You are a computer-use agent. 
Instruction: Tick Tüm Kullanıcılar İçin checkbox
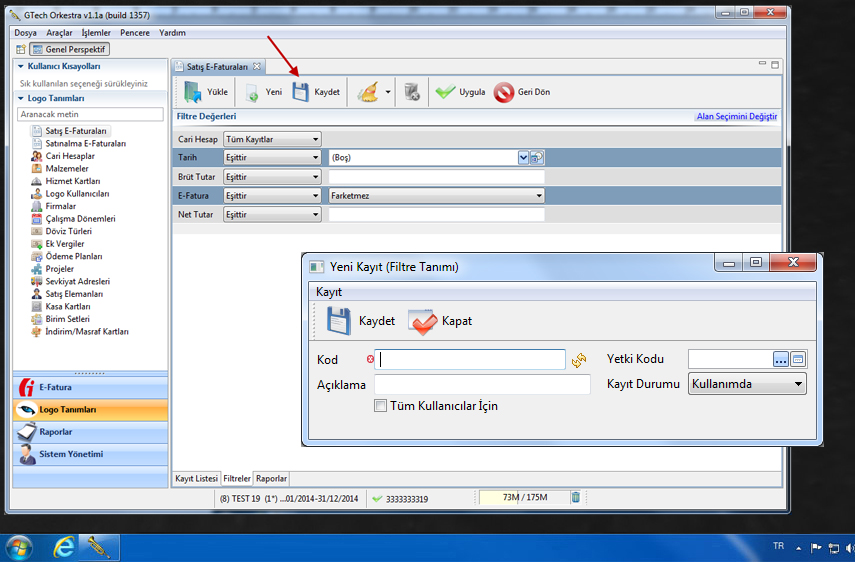point(380,406)
